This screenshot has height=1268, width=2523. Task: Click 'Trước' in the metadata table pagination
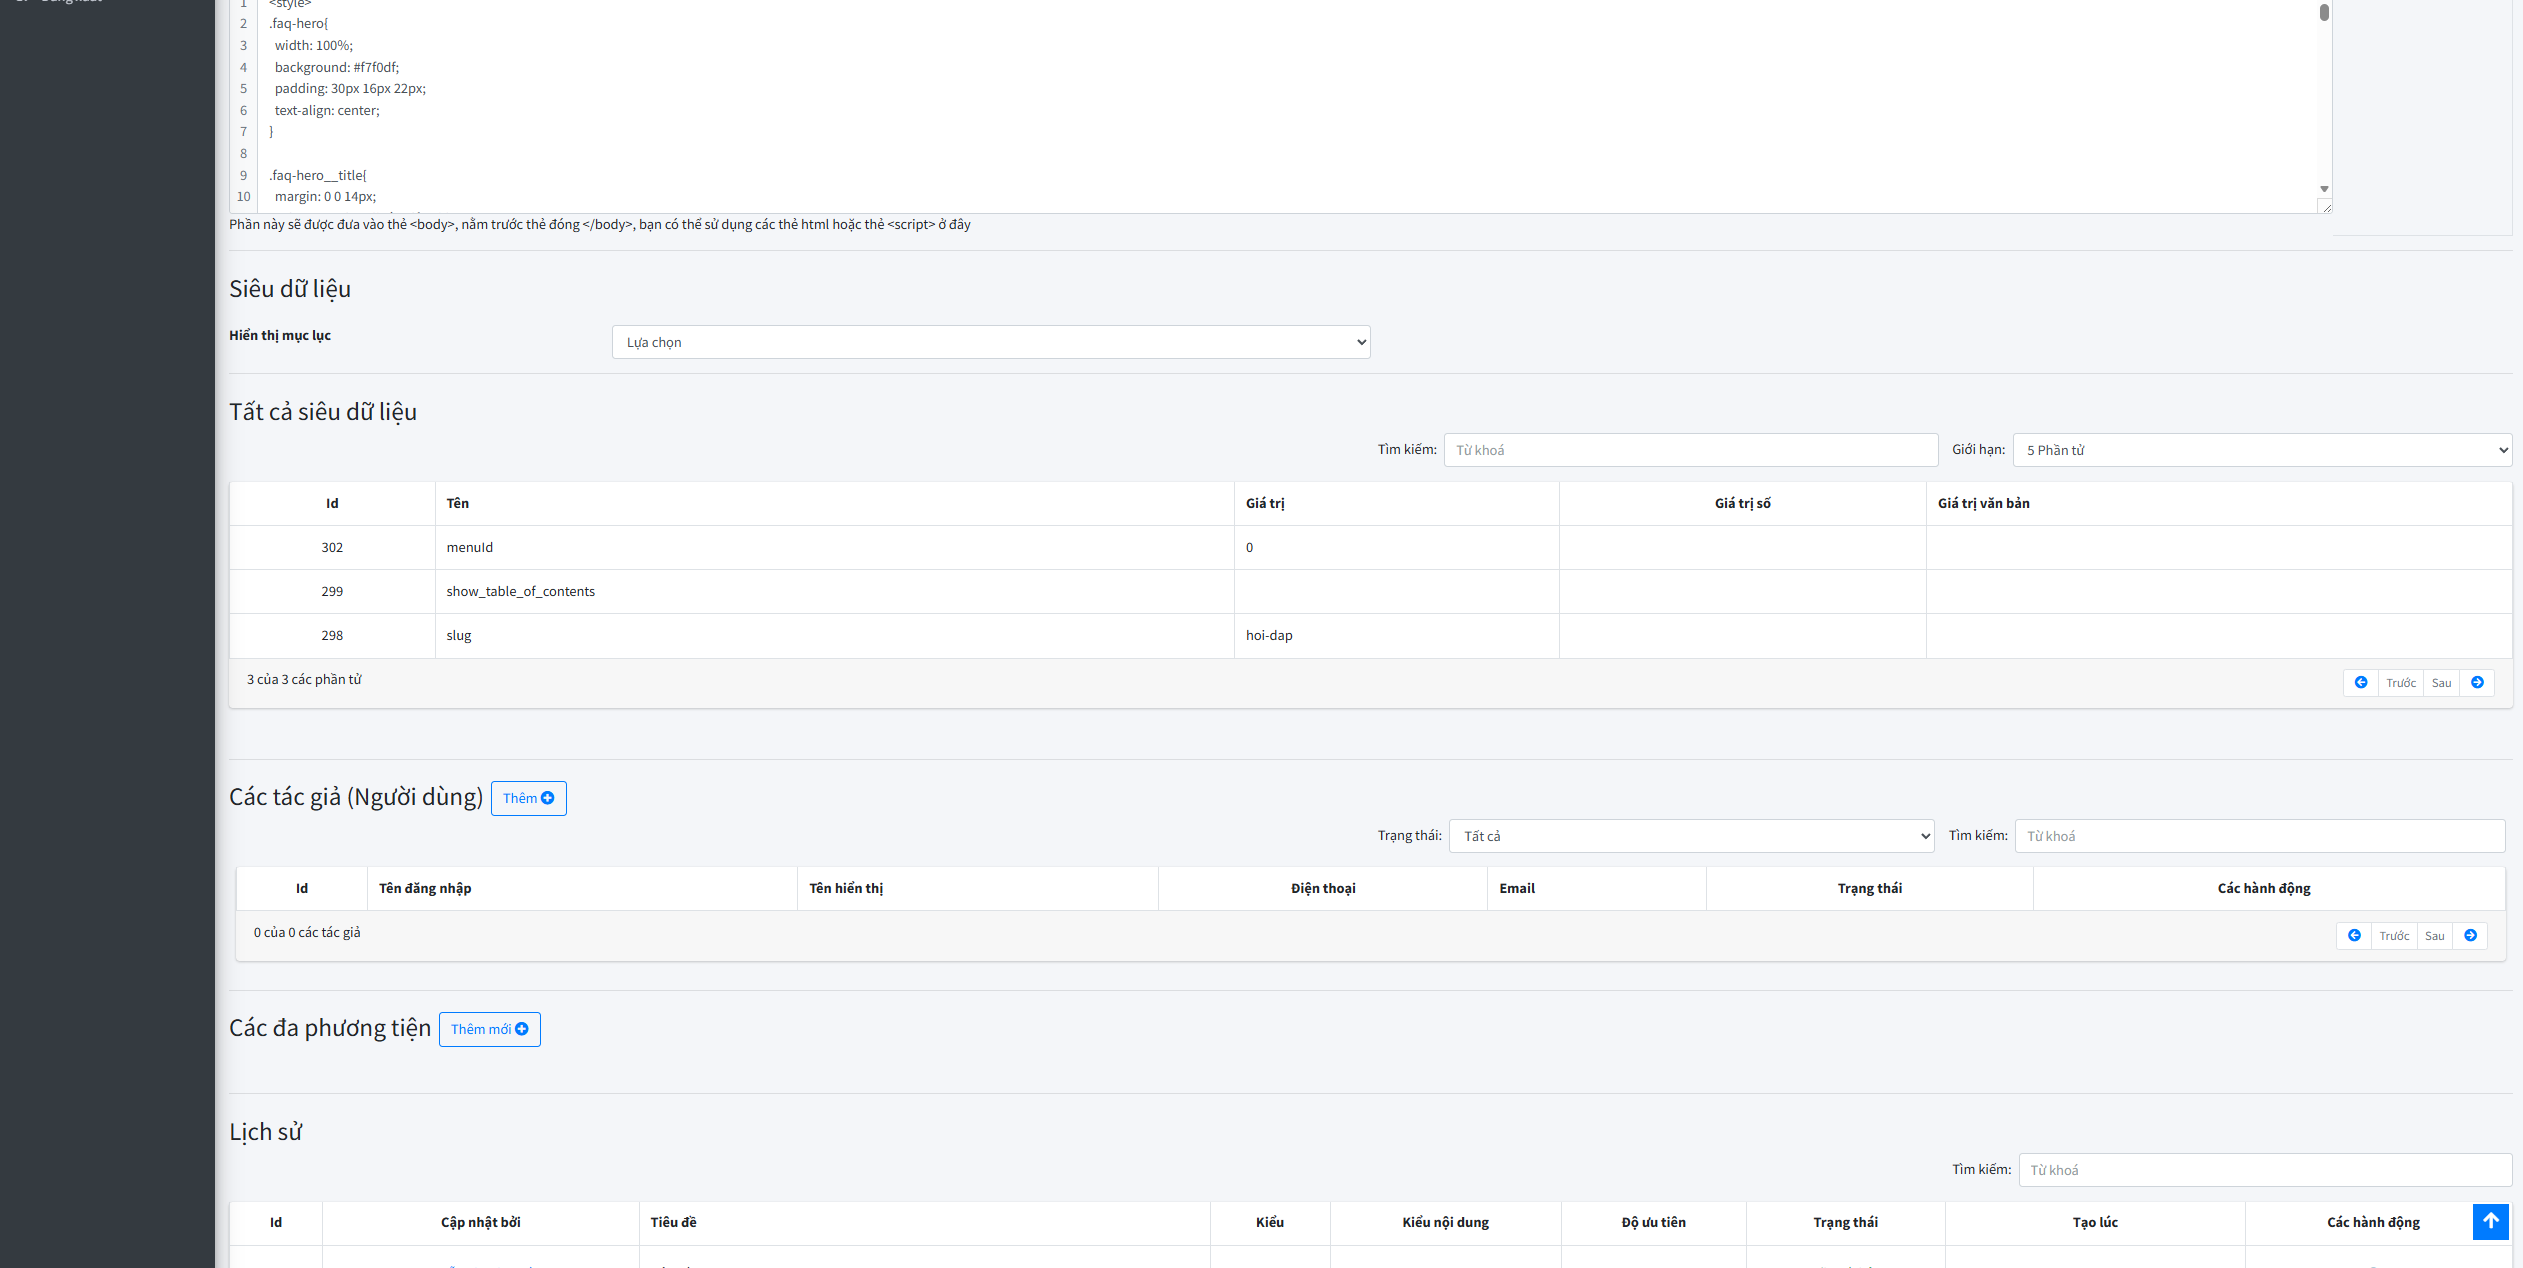pyautogui.click(x=2400, y=683)
